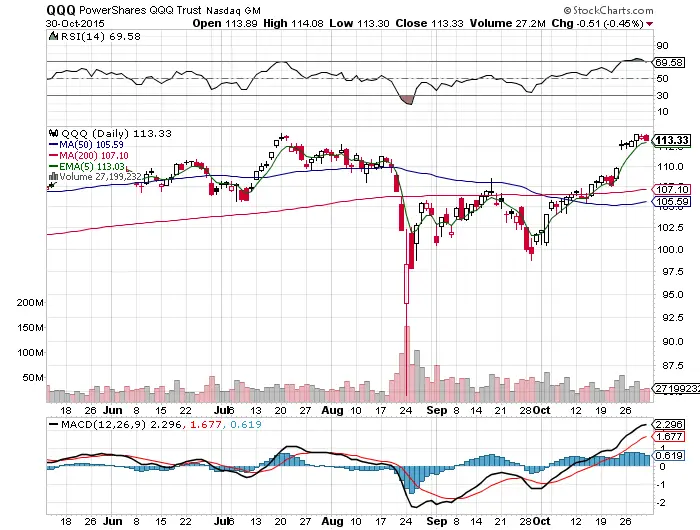Click the large QQQ ticker symbol heading
Screen dimensions: 700x530
(x=61, y=10)
